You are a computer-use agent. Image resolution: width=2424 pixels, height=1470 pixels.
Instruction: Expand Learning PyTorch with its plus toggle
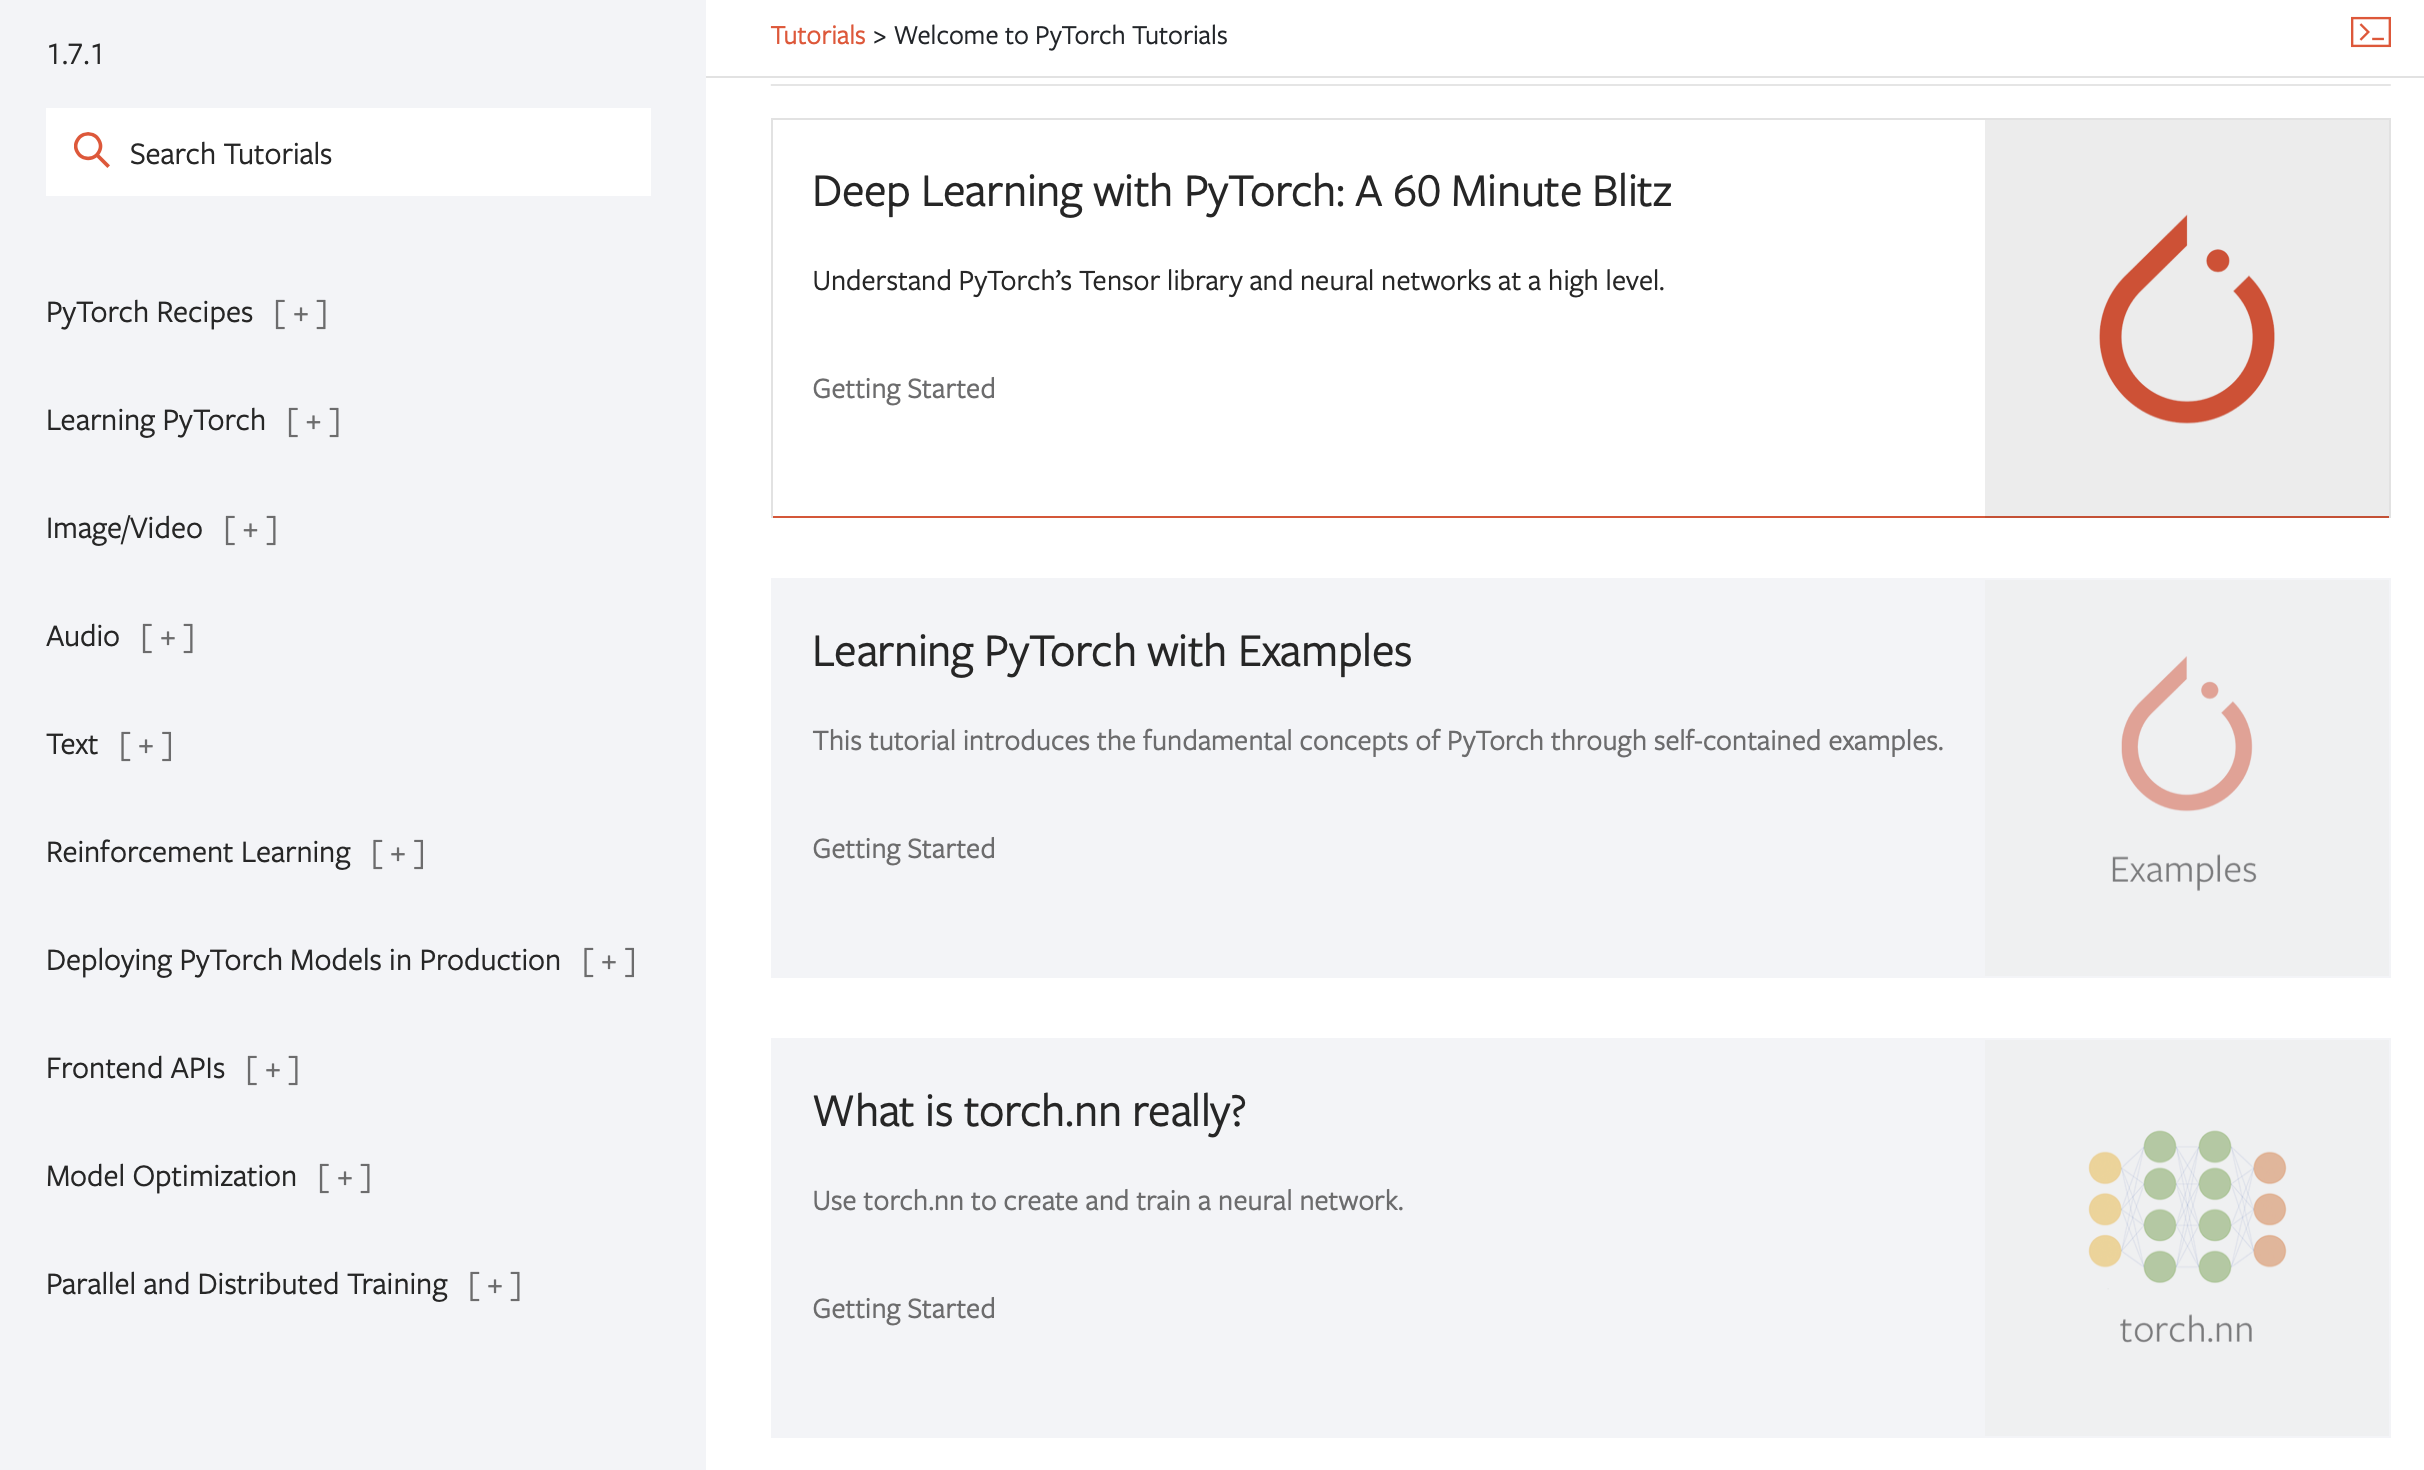point(313,421)
